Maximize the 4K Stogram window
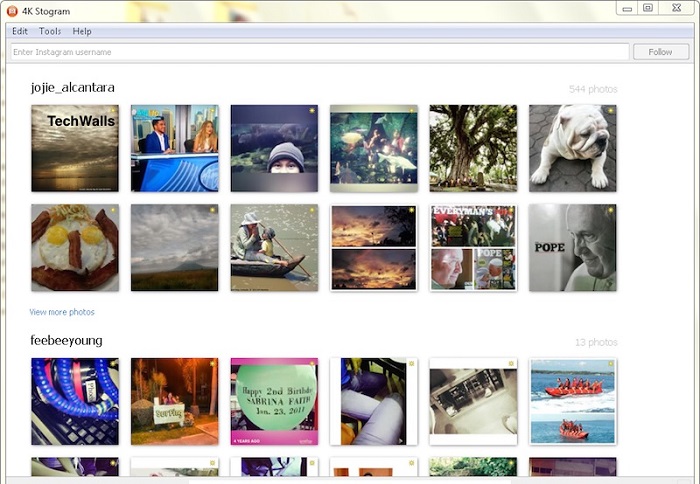This screenshot has height=484, width=700. click(648, 8)
